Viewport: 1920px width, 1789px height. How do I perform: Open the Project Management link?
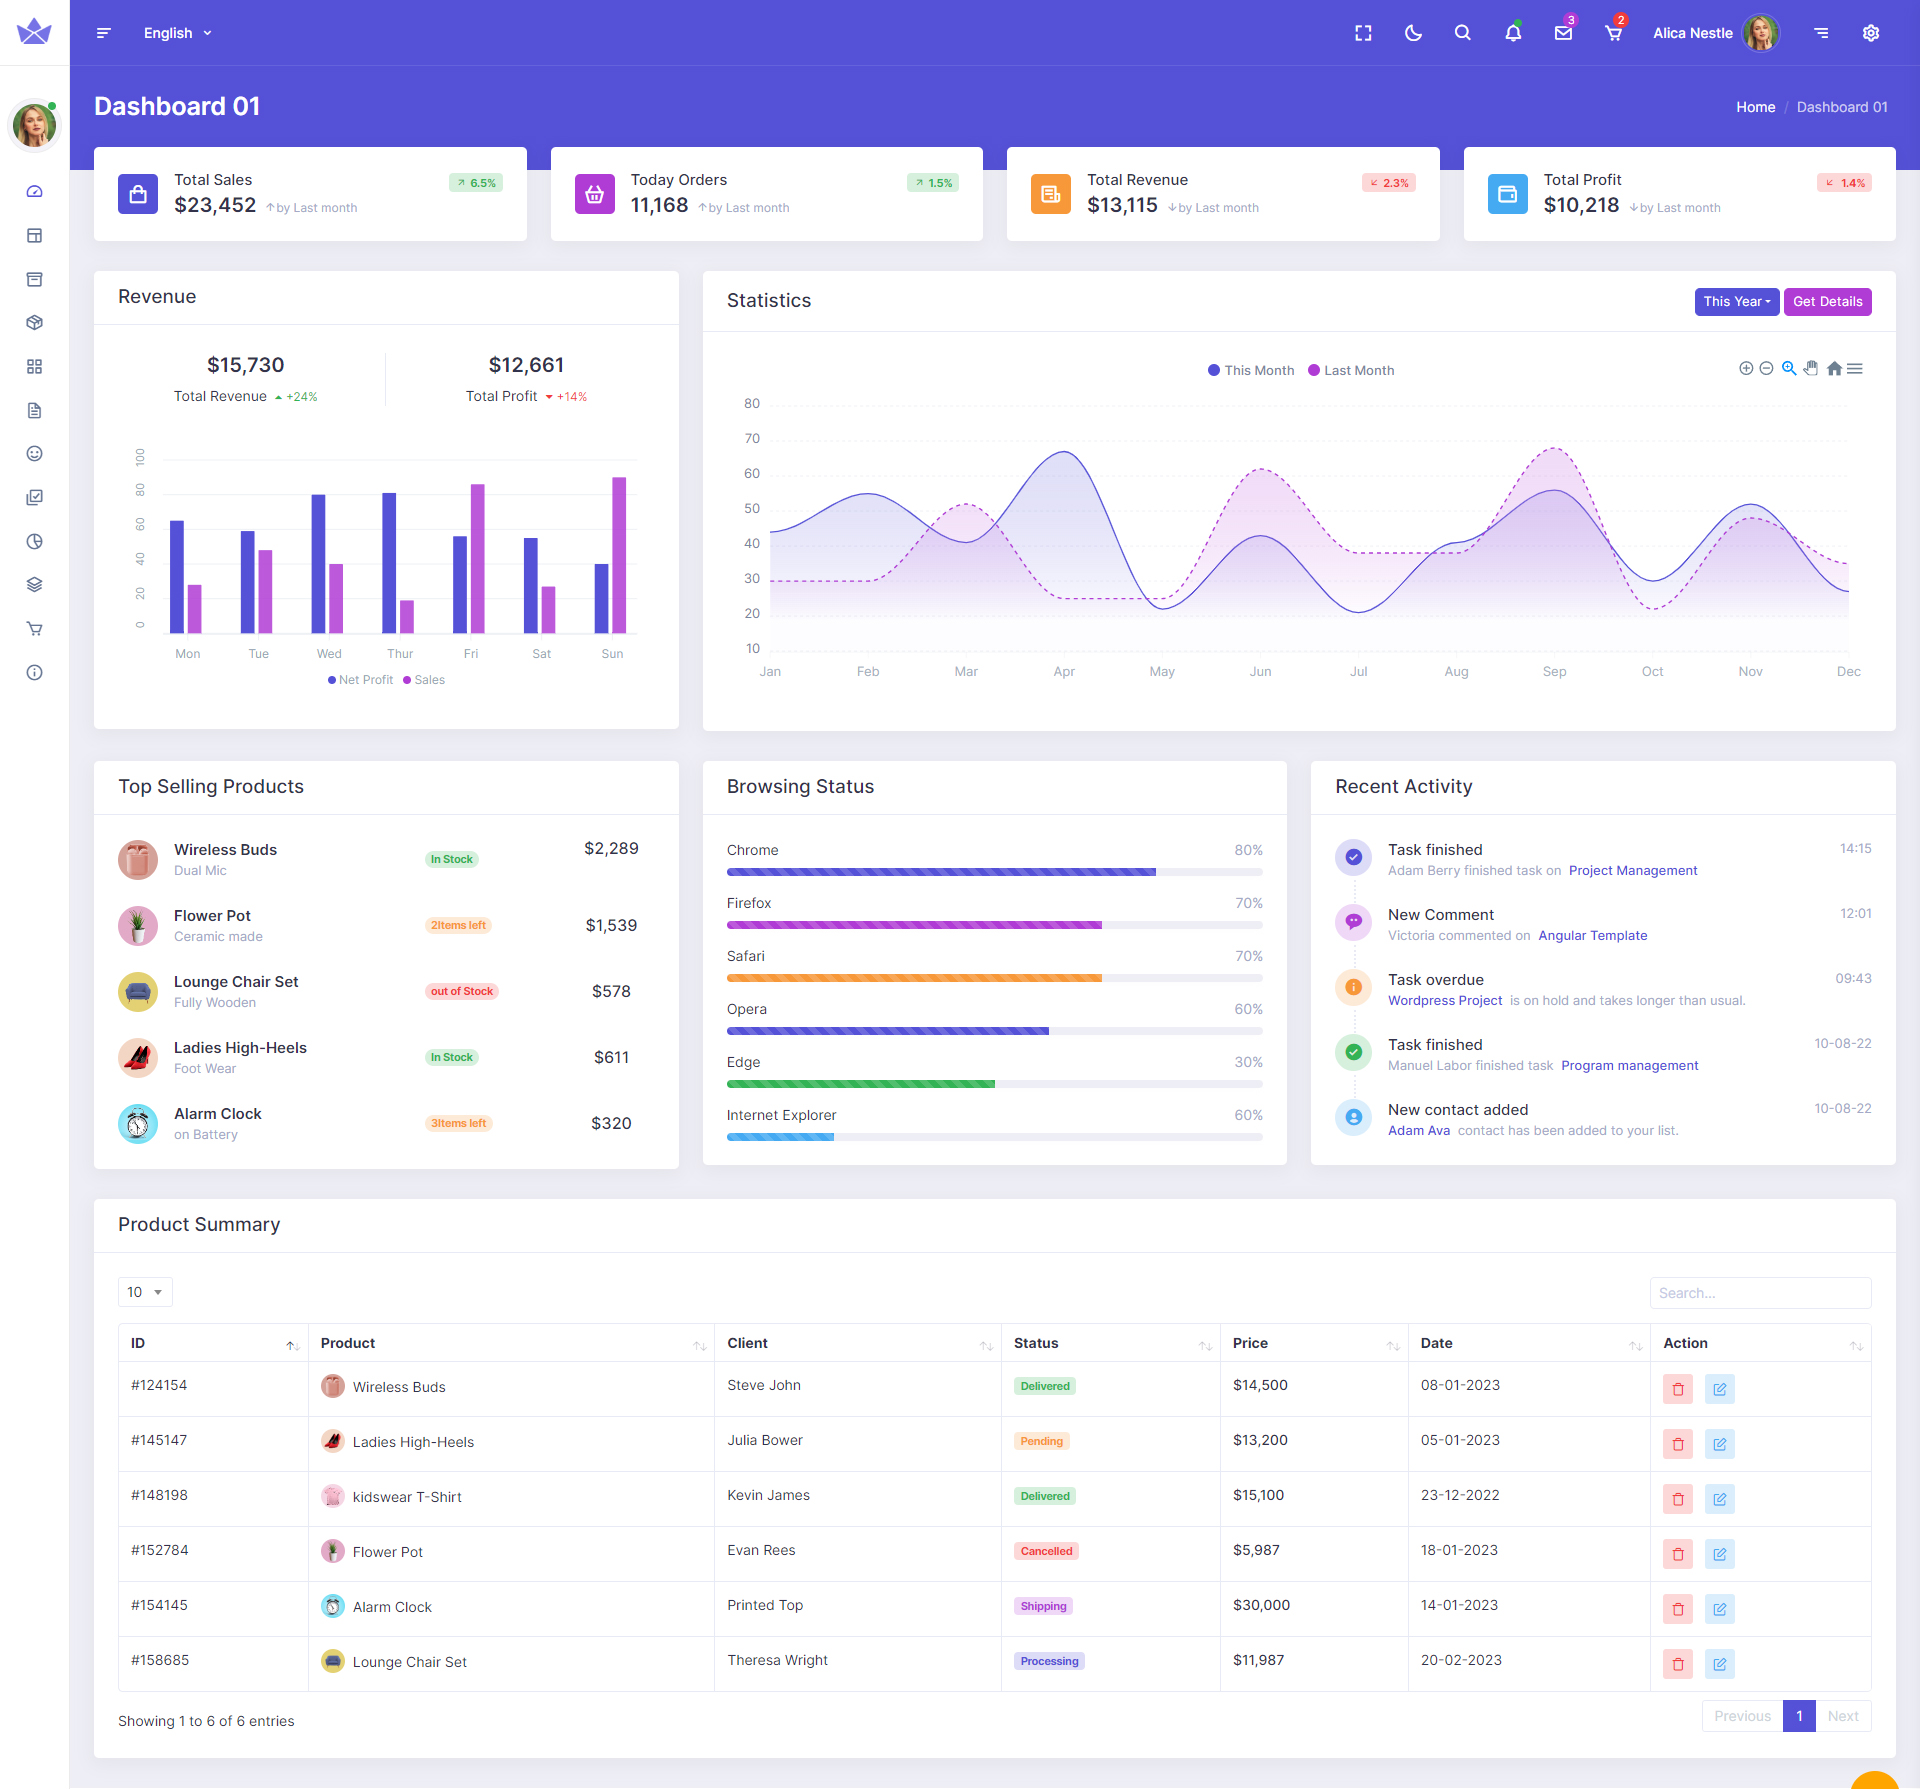point(1632,871)
